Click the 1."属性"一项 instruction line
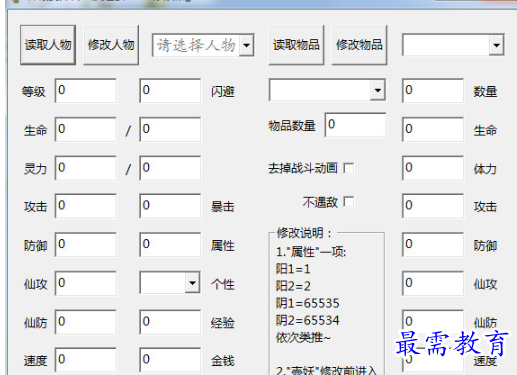 click(x=311, y=252)
